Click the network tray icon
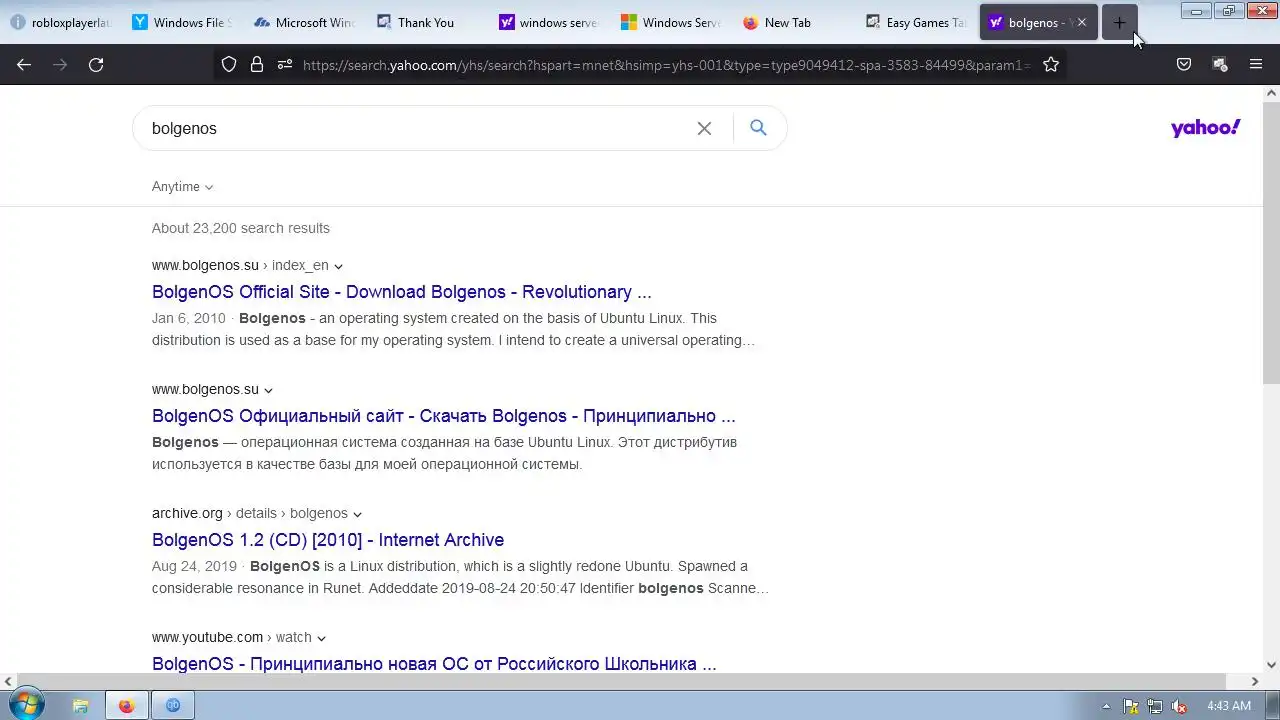 tap(1155, 706)
